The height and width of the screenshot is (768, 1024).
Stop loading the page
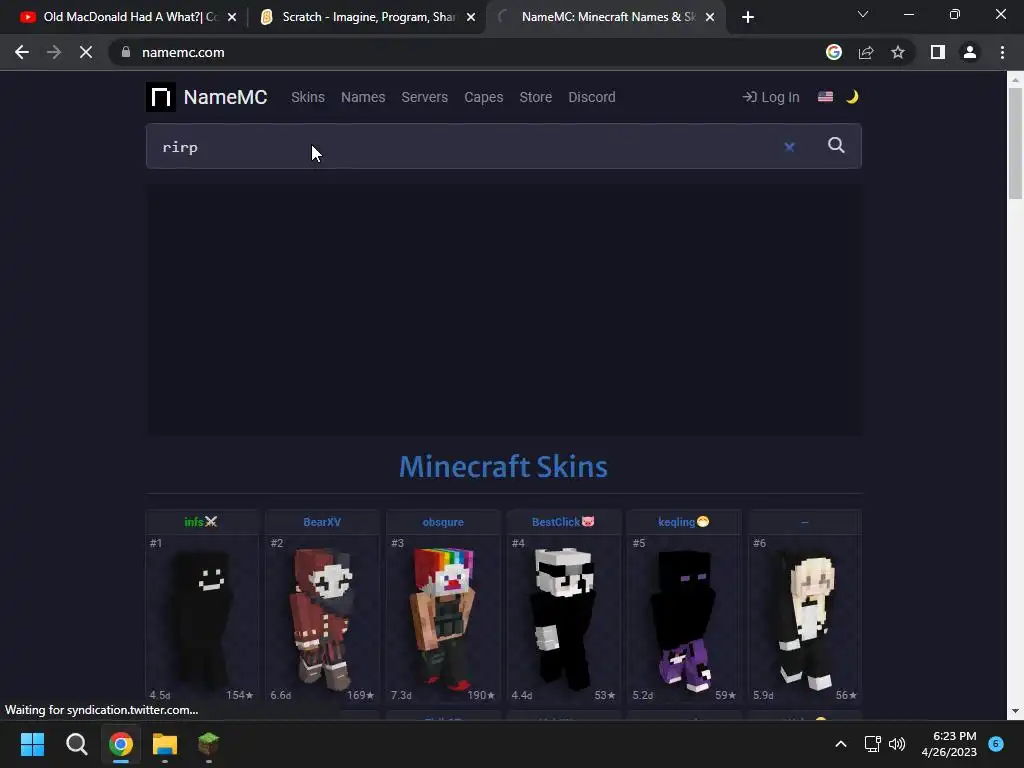coord(86,52)
